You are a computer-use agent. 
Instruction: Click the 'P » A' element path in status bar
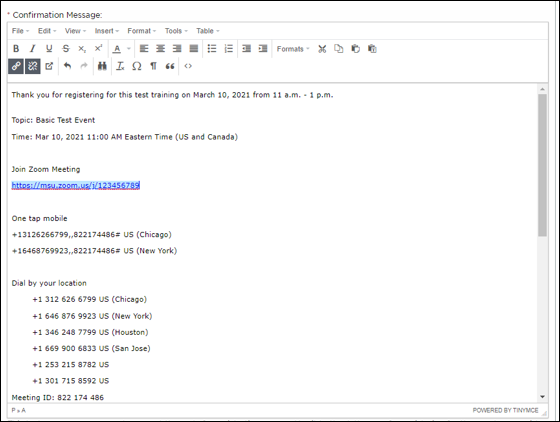pyautogui.click(x=19, y=410)
